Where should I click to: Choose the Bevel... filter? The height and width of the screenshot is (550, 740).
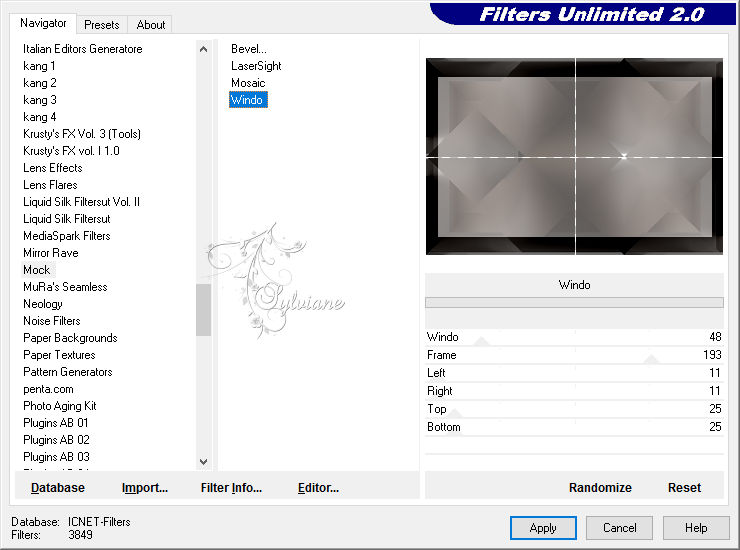click(249, 49)
